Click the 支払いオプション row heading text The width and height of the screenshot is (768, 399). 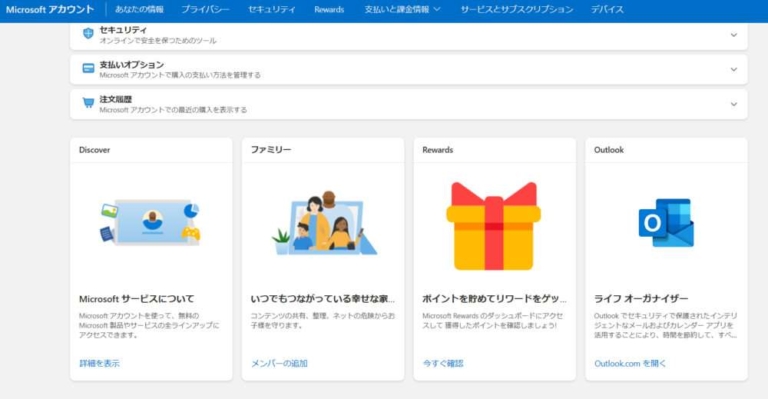click(x=132, y=65)
